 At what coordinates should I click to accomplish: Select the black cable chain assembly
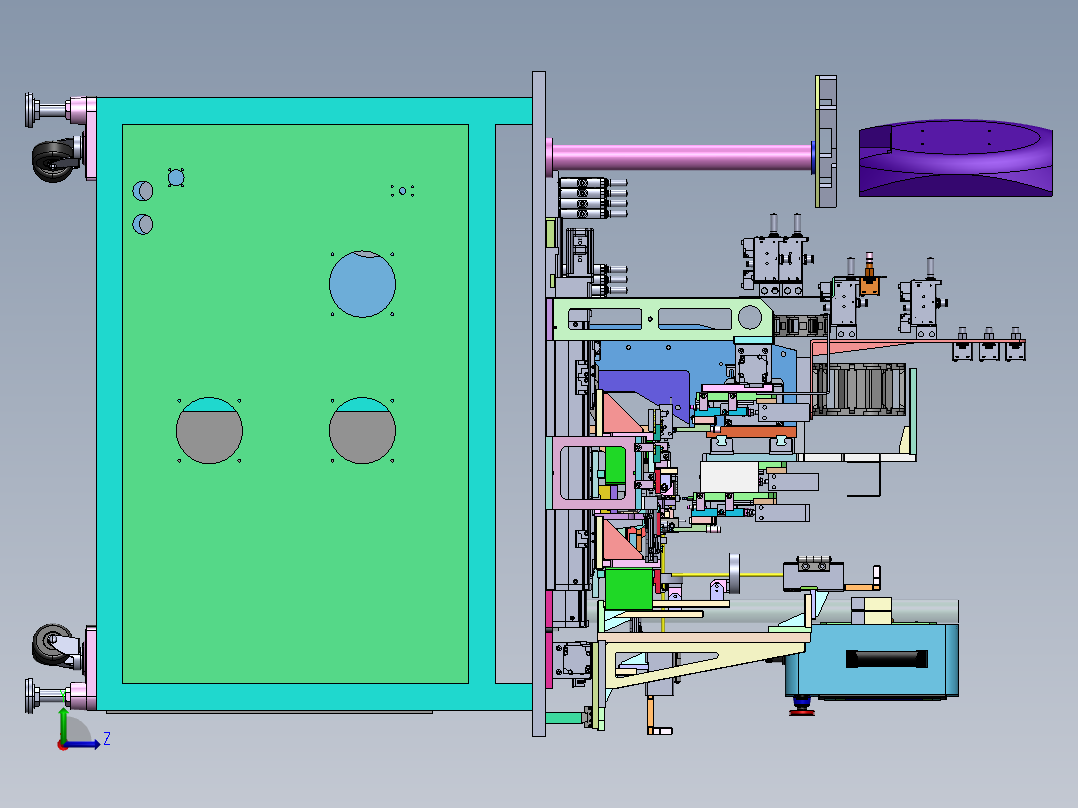(x=859, y=390)
